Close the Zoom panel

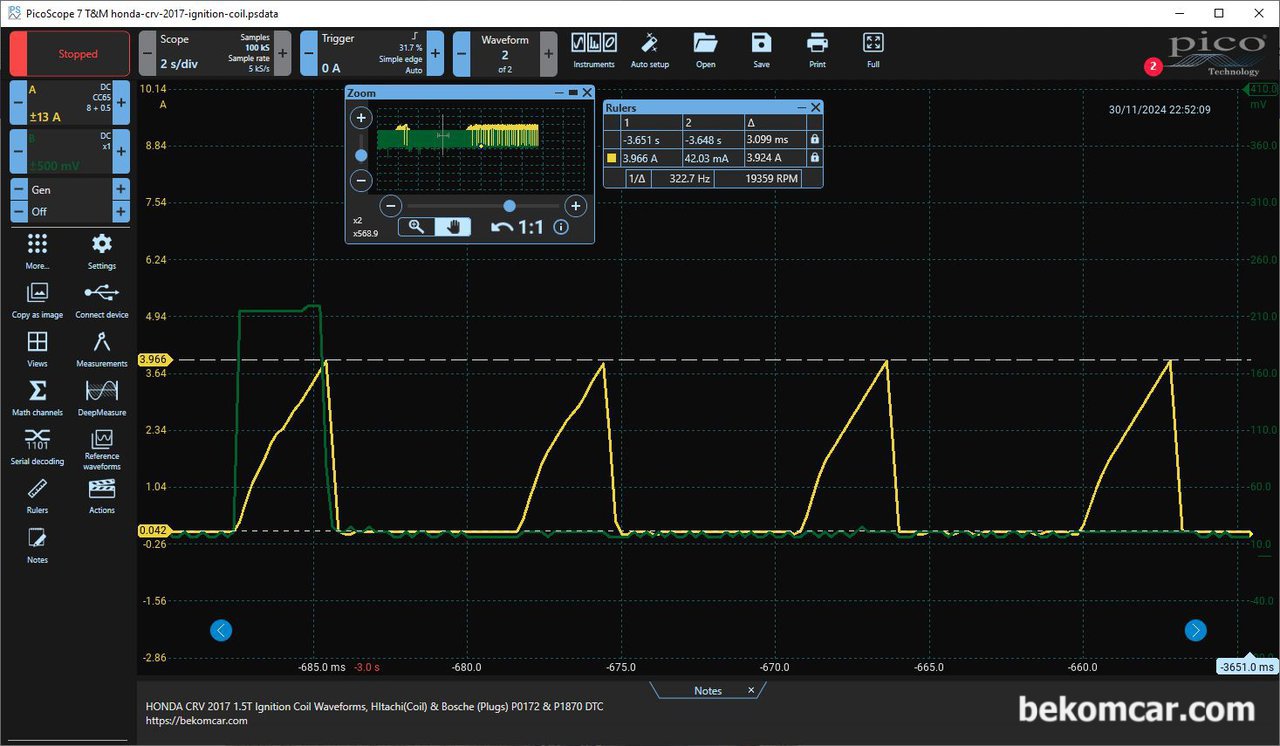click(587, 92)
